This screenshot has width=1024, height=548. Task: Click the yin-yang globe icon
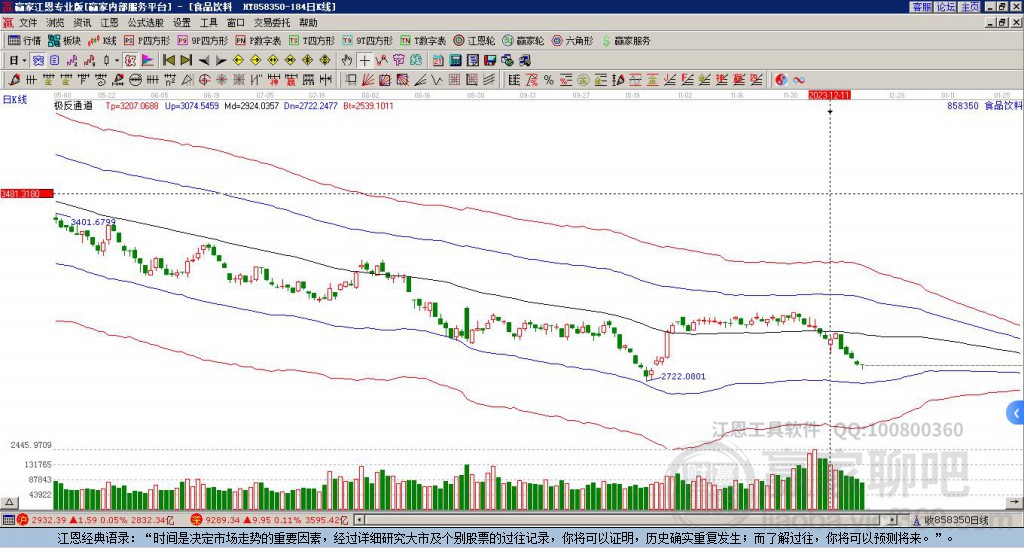point(781,80)
